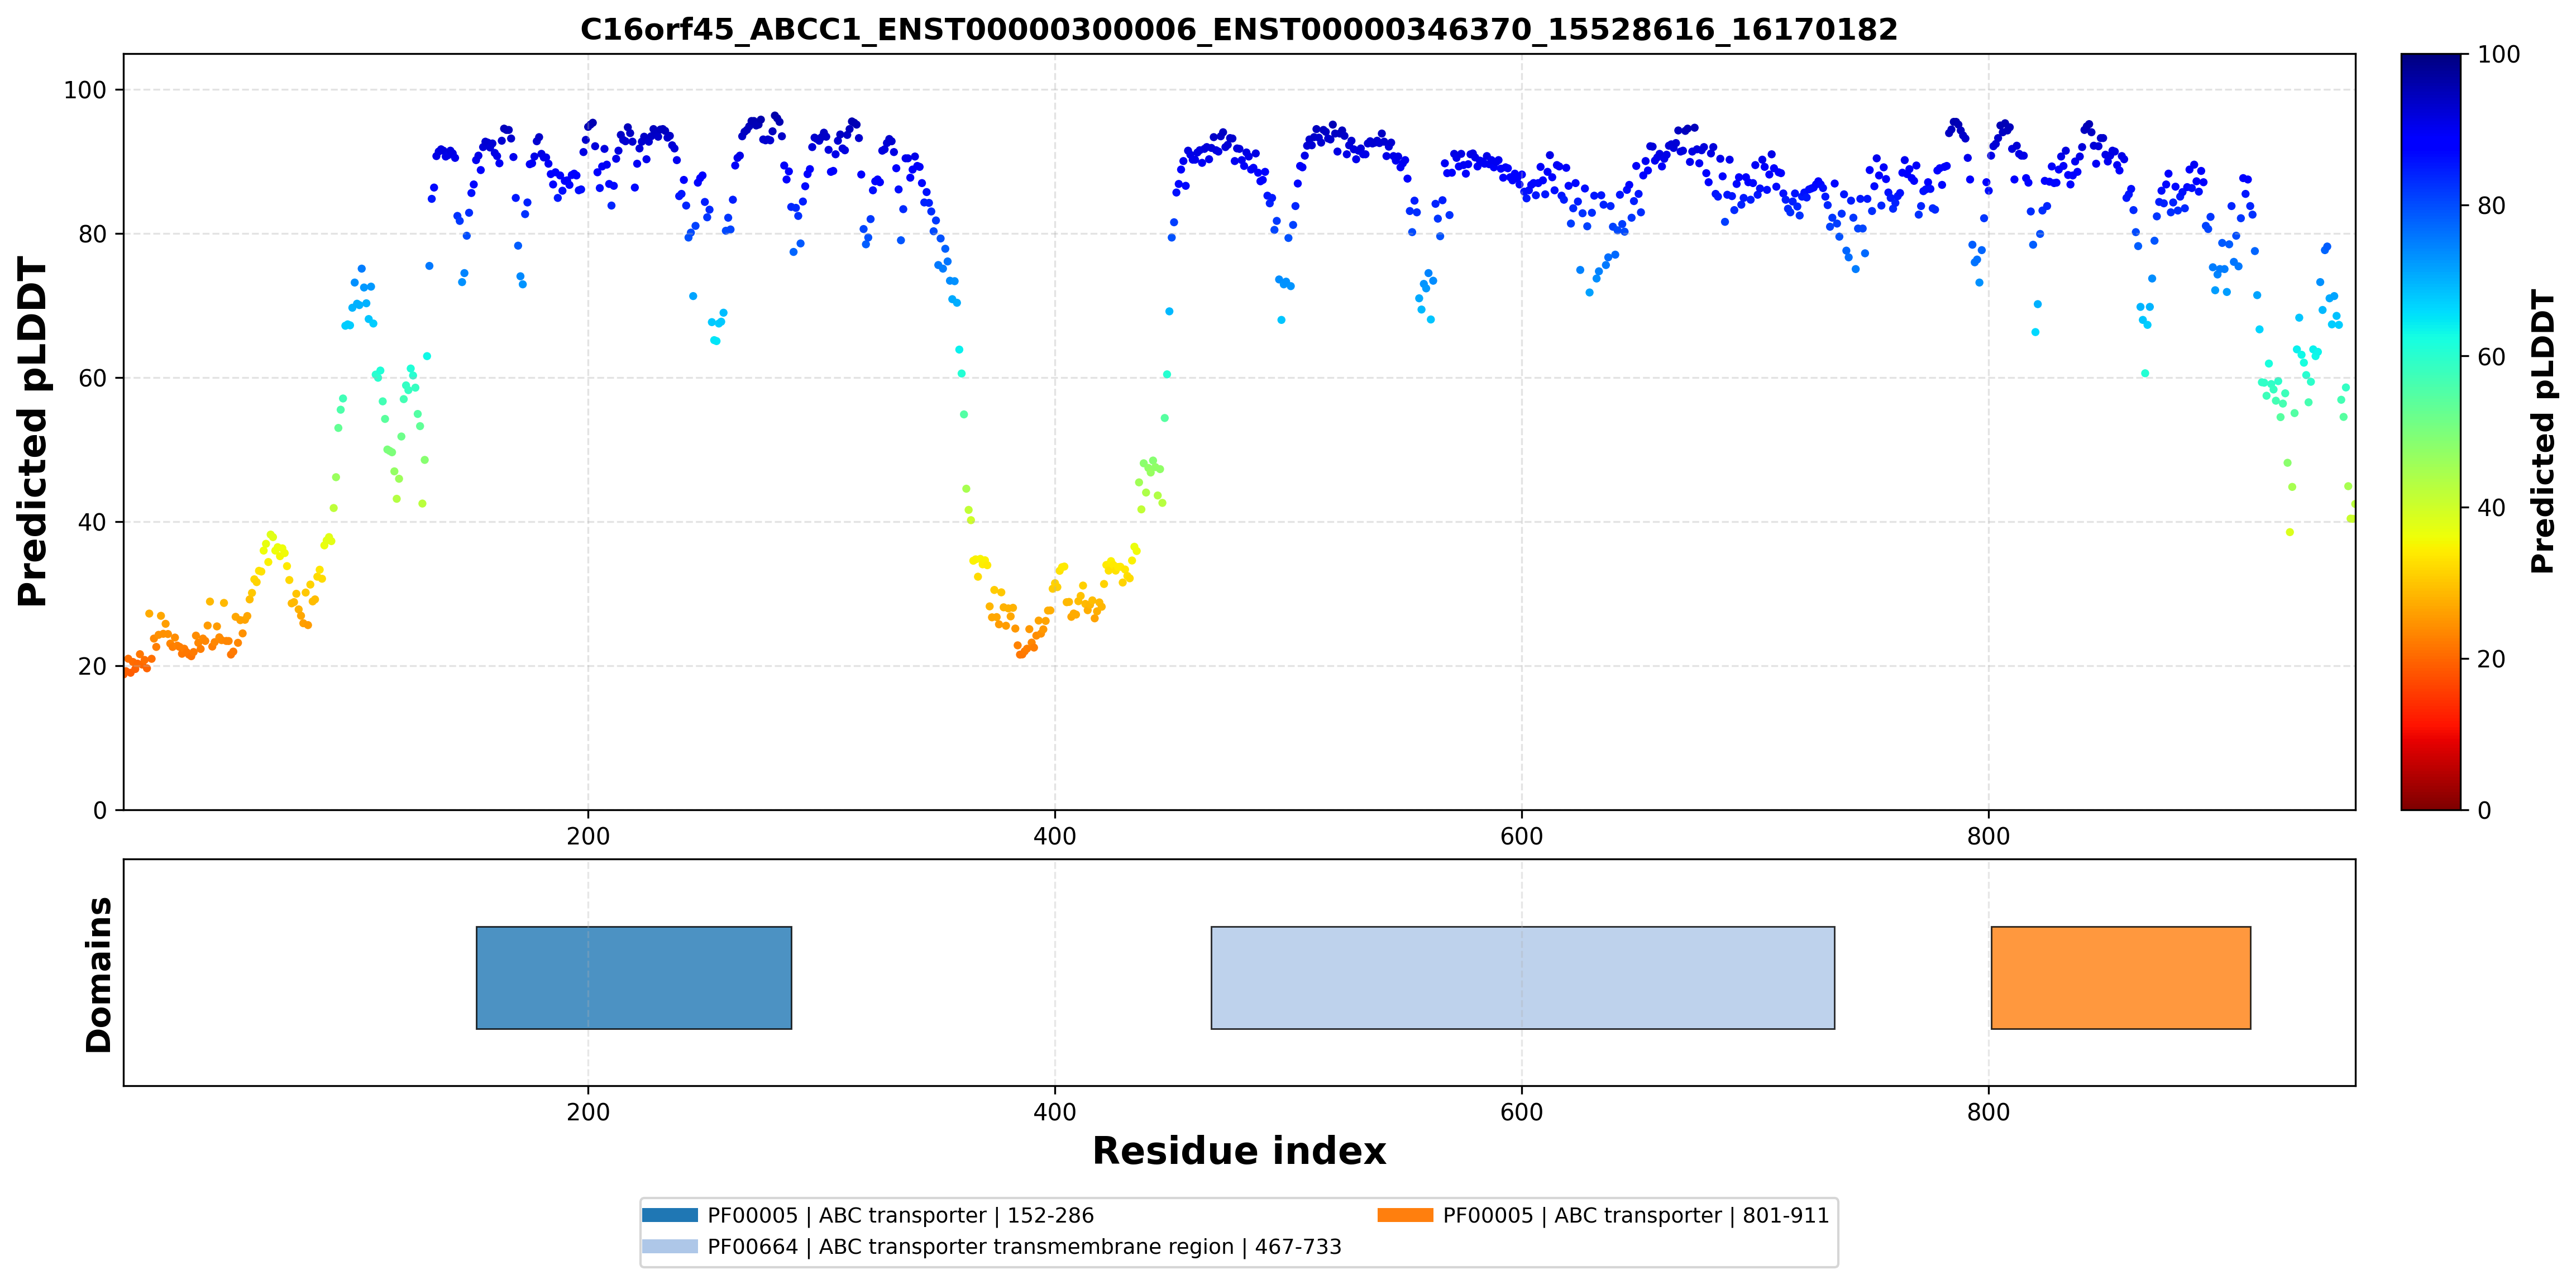2576x1284 pixels.
Task: Click the light blue PF00664 legend swatch
Action: pyautogui.click(x=670, y=1246)
